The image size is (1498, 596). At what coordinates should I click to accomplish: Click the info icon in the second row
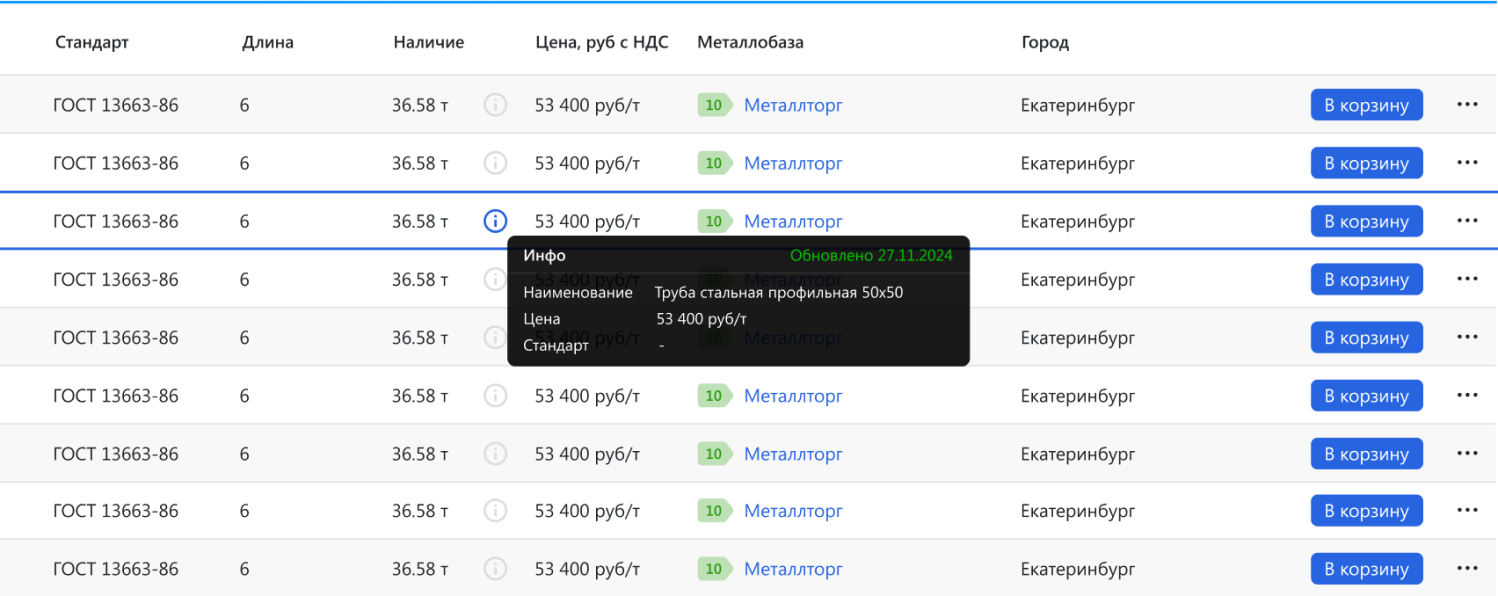(x=495, y=163)
